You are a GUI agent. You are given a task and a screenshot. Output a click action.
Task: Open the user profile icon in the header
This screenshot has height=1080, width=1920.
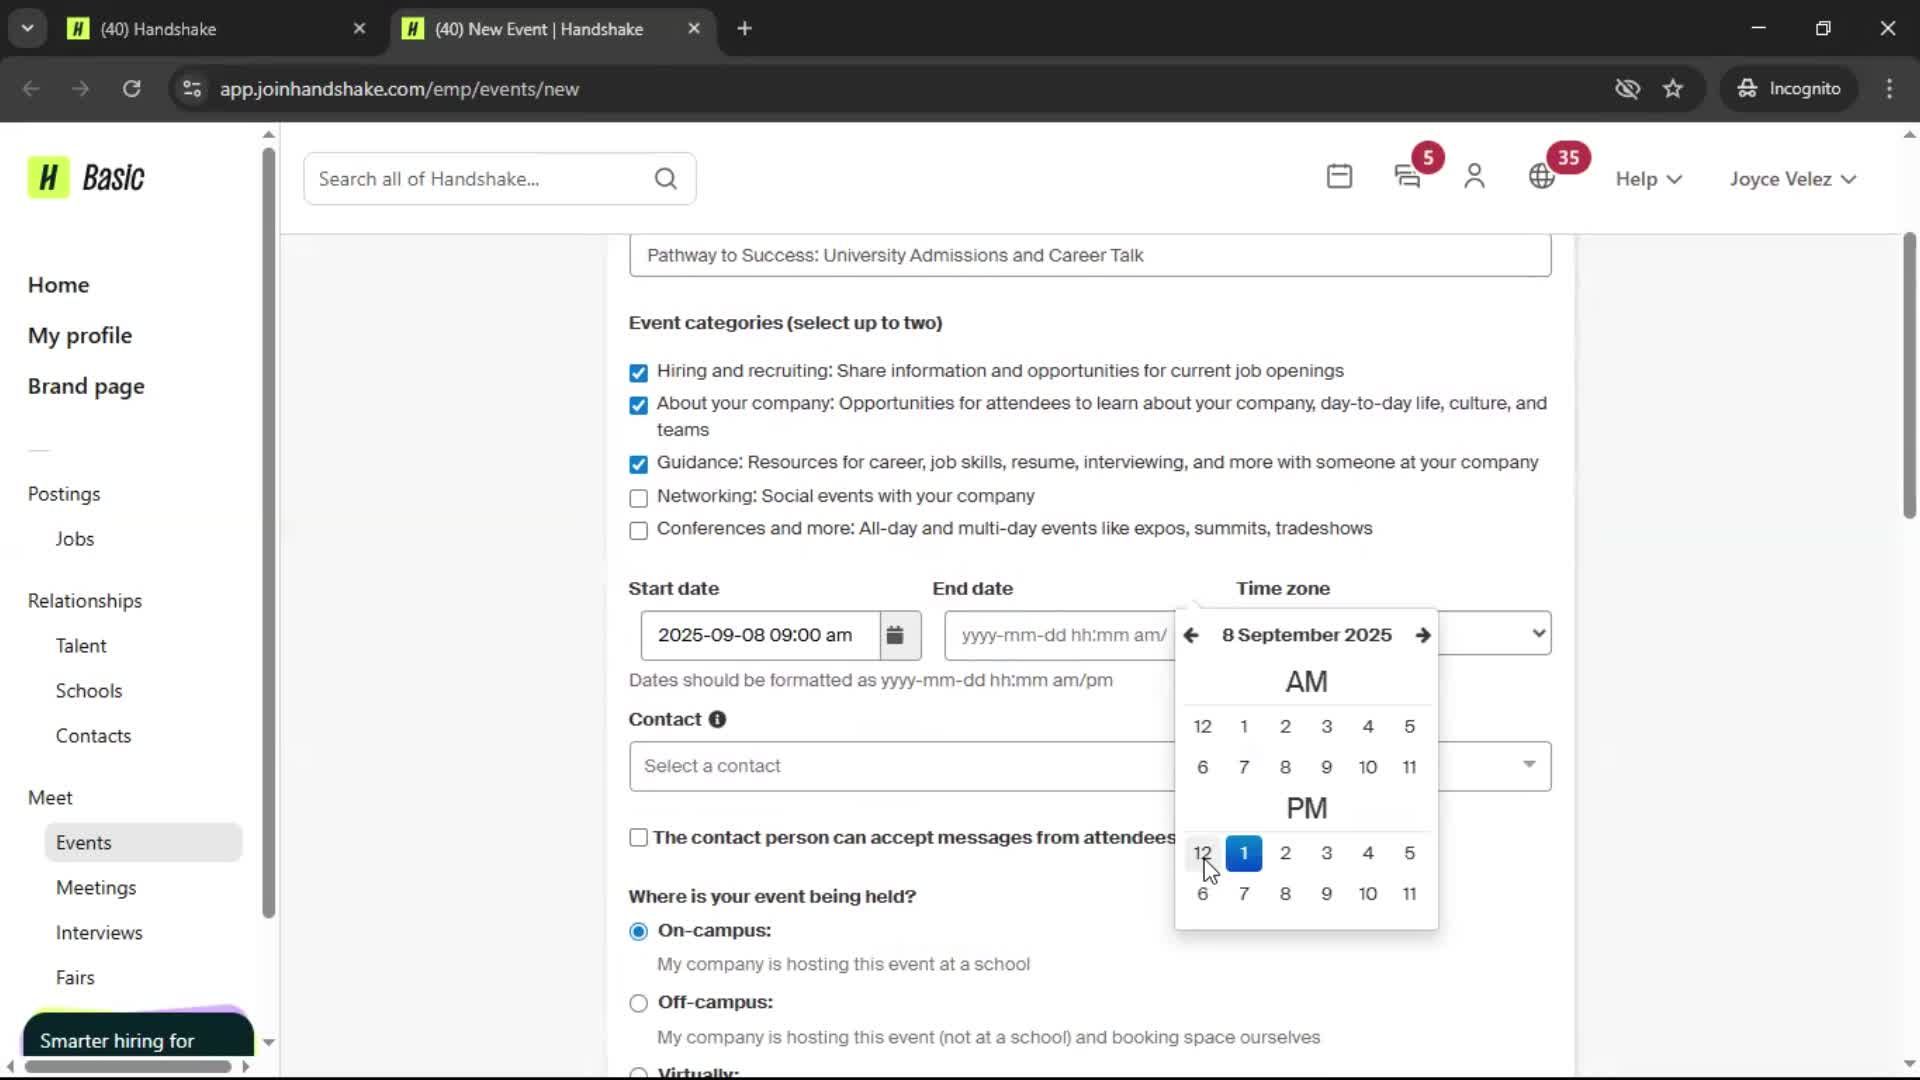coord(1474,178)
